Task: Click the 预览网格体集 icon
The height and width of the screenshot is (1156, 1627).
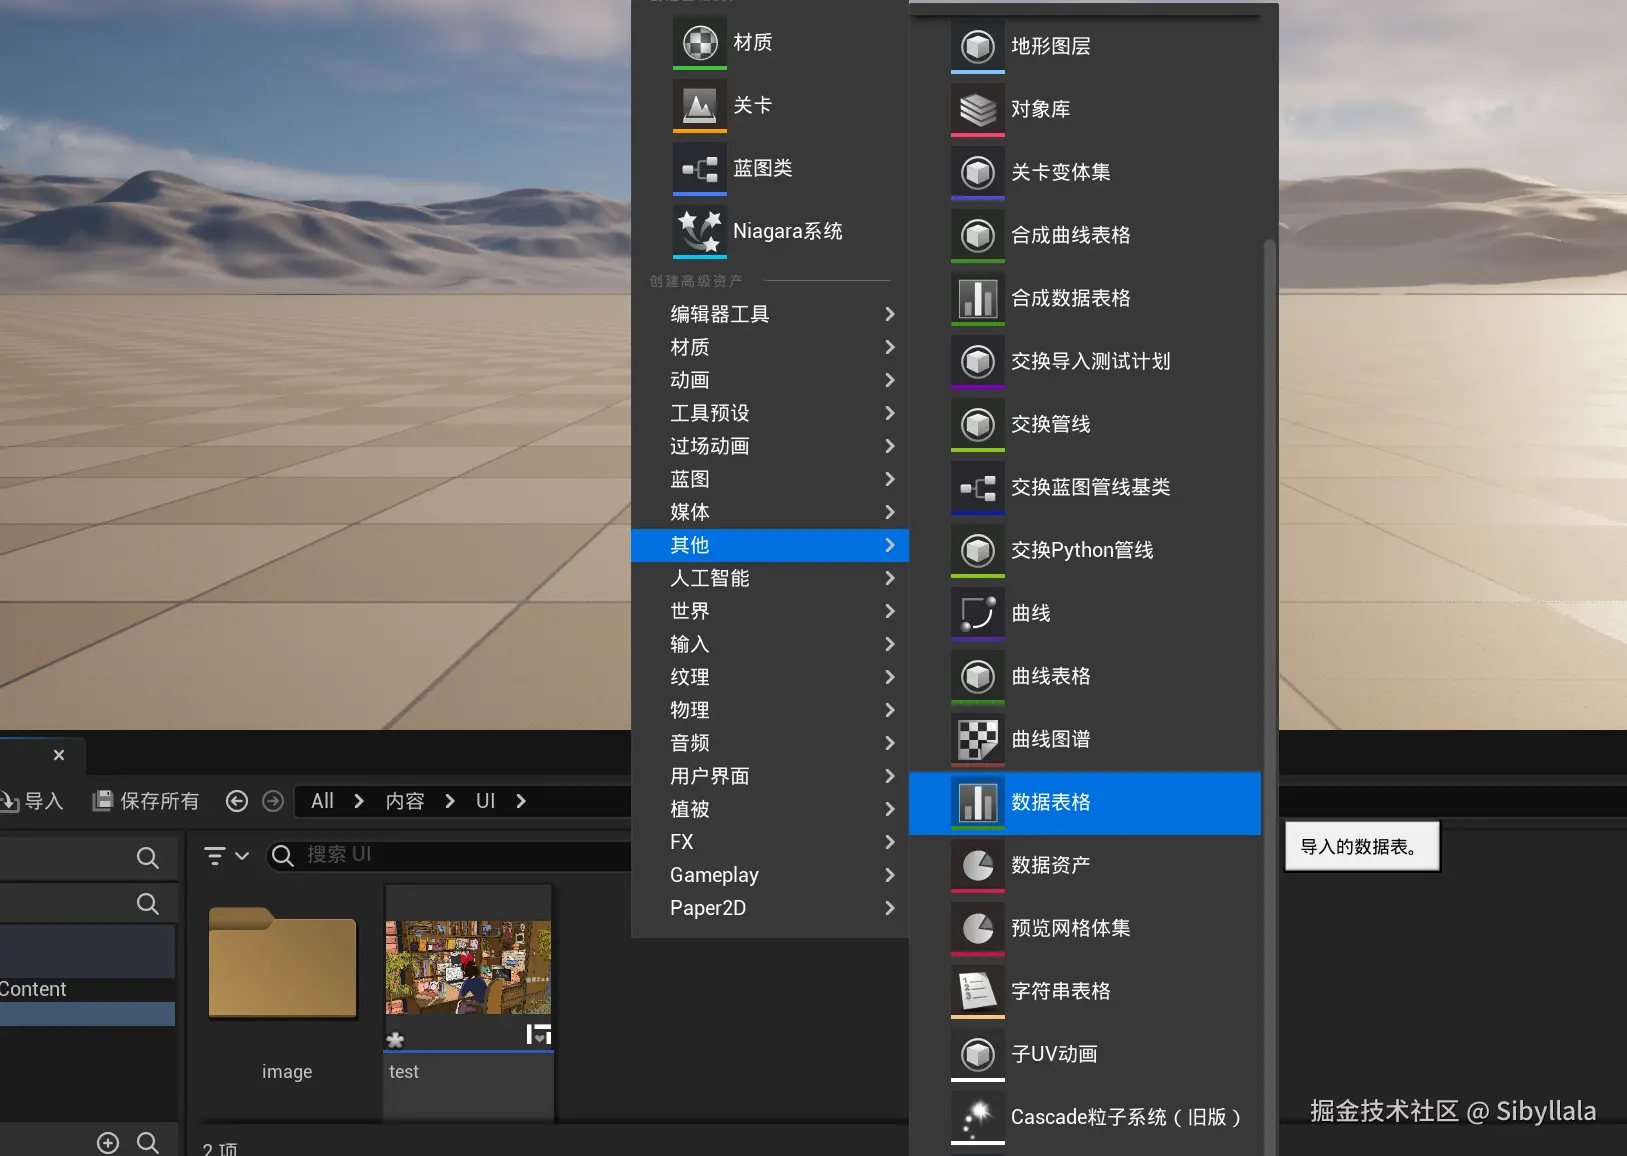Action: pyautogui.click(x=977, y=928)
